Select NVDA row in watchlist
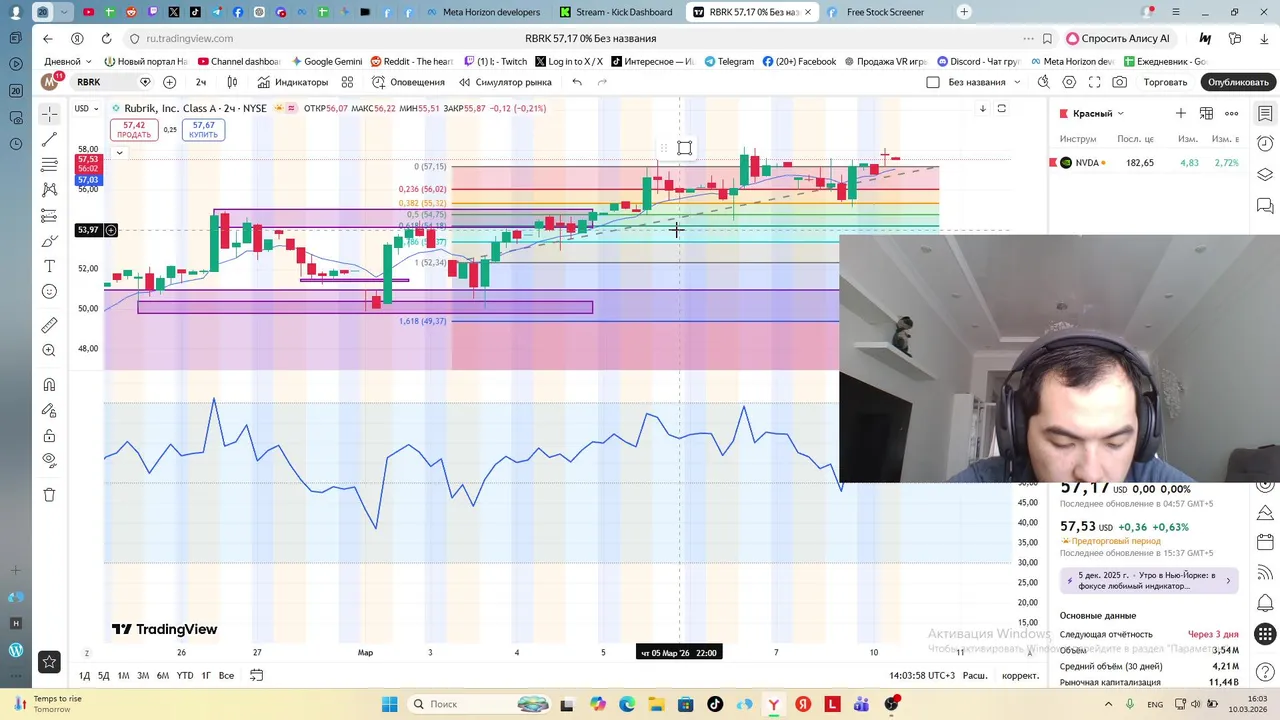The width and height of the screenshot is (1280, 720). coord(1148,162)
